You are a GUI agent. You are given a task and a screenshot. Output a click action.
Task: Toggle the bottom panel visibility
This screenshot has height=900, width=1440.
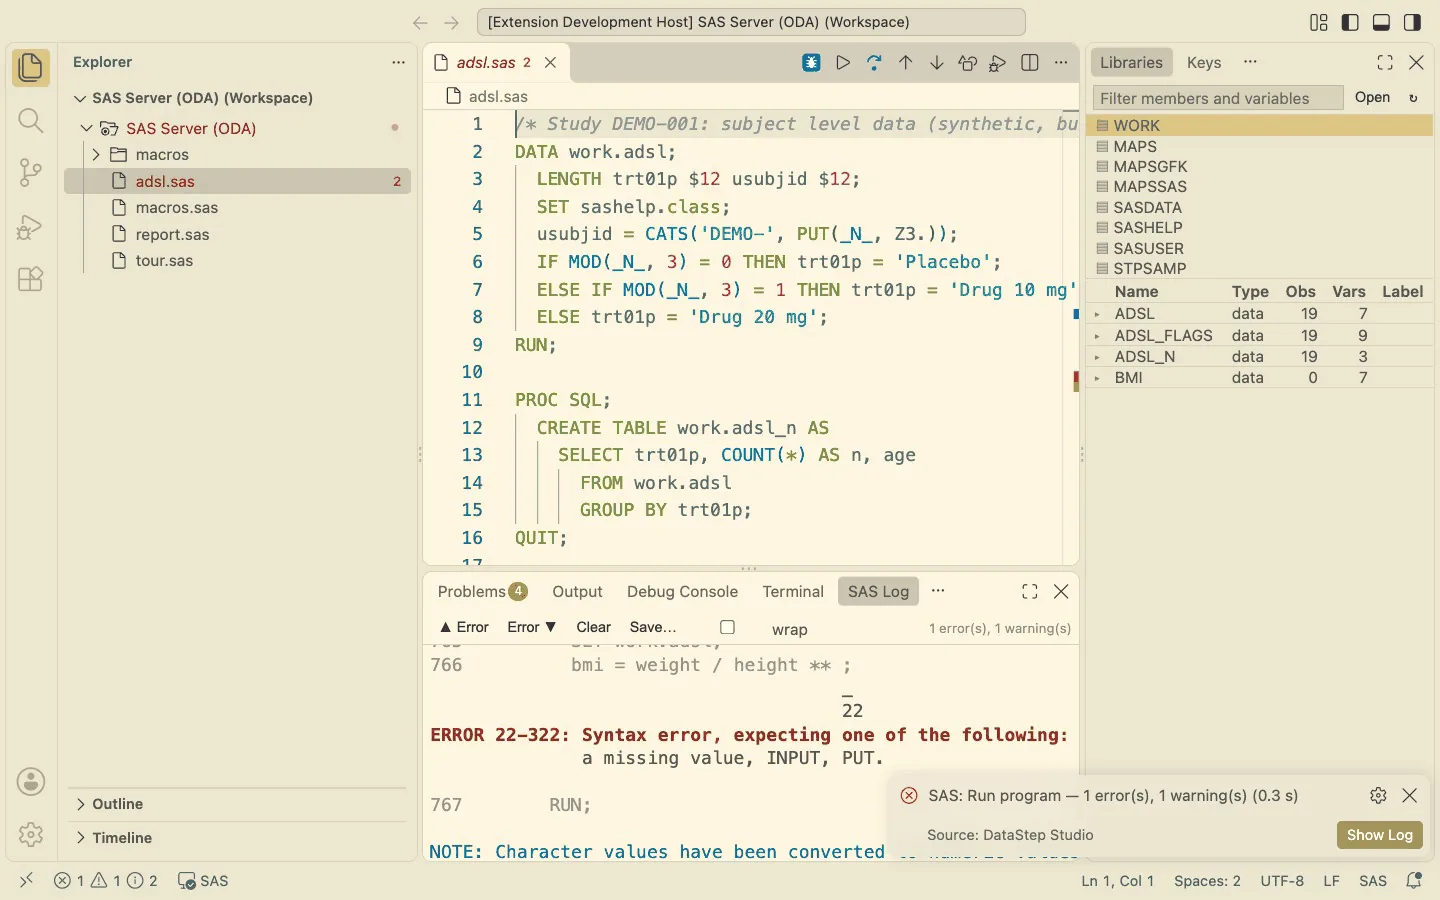[1381, 22]
